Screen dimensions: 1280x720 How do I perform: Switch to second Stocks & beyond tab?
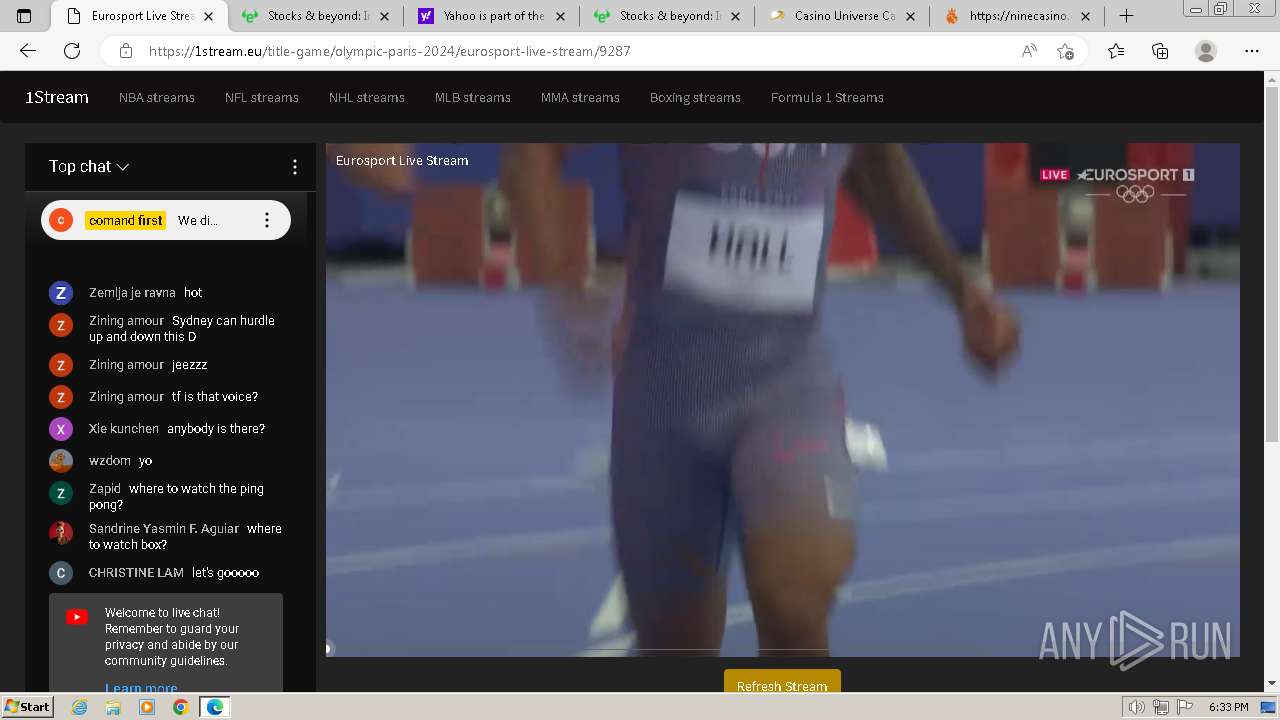click(x=669, y=16)
